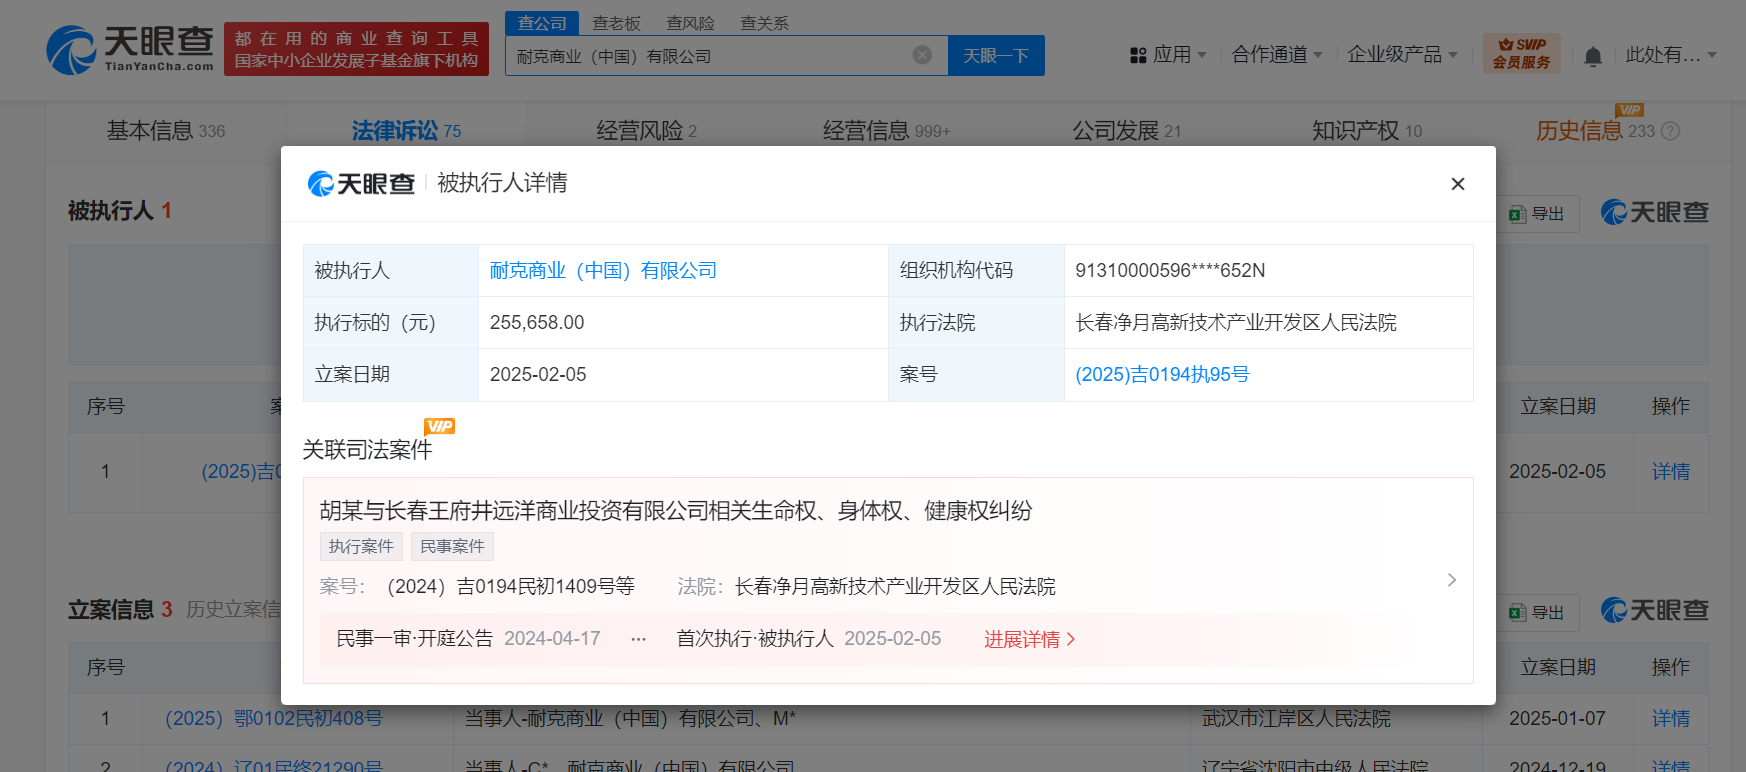Close the 被执行人详情 dialog
1746x772 pixels.
[1457, 184]
